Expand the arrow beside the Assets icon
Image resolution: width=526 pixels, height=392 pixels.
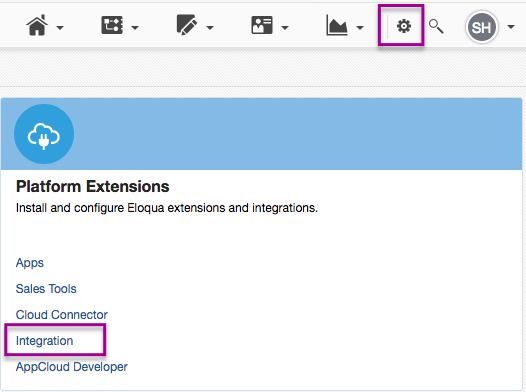[x=210, y=28]
